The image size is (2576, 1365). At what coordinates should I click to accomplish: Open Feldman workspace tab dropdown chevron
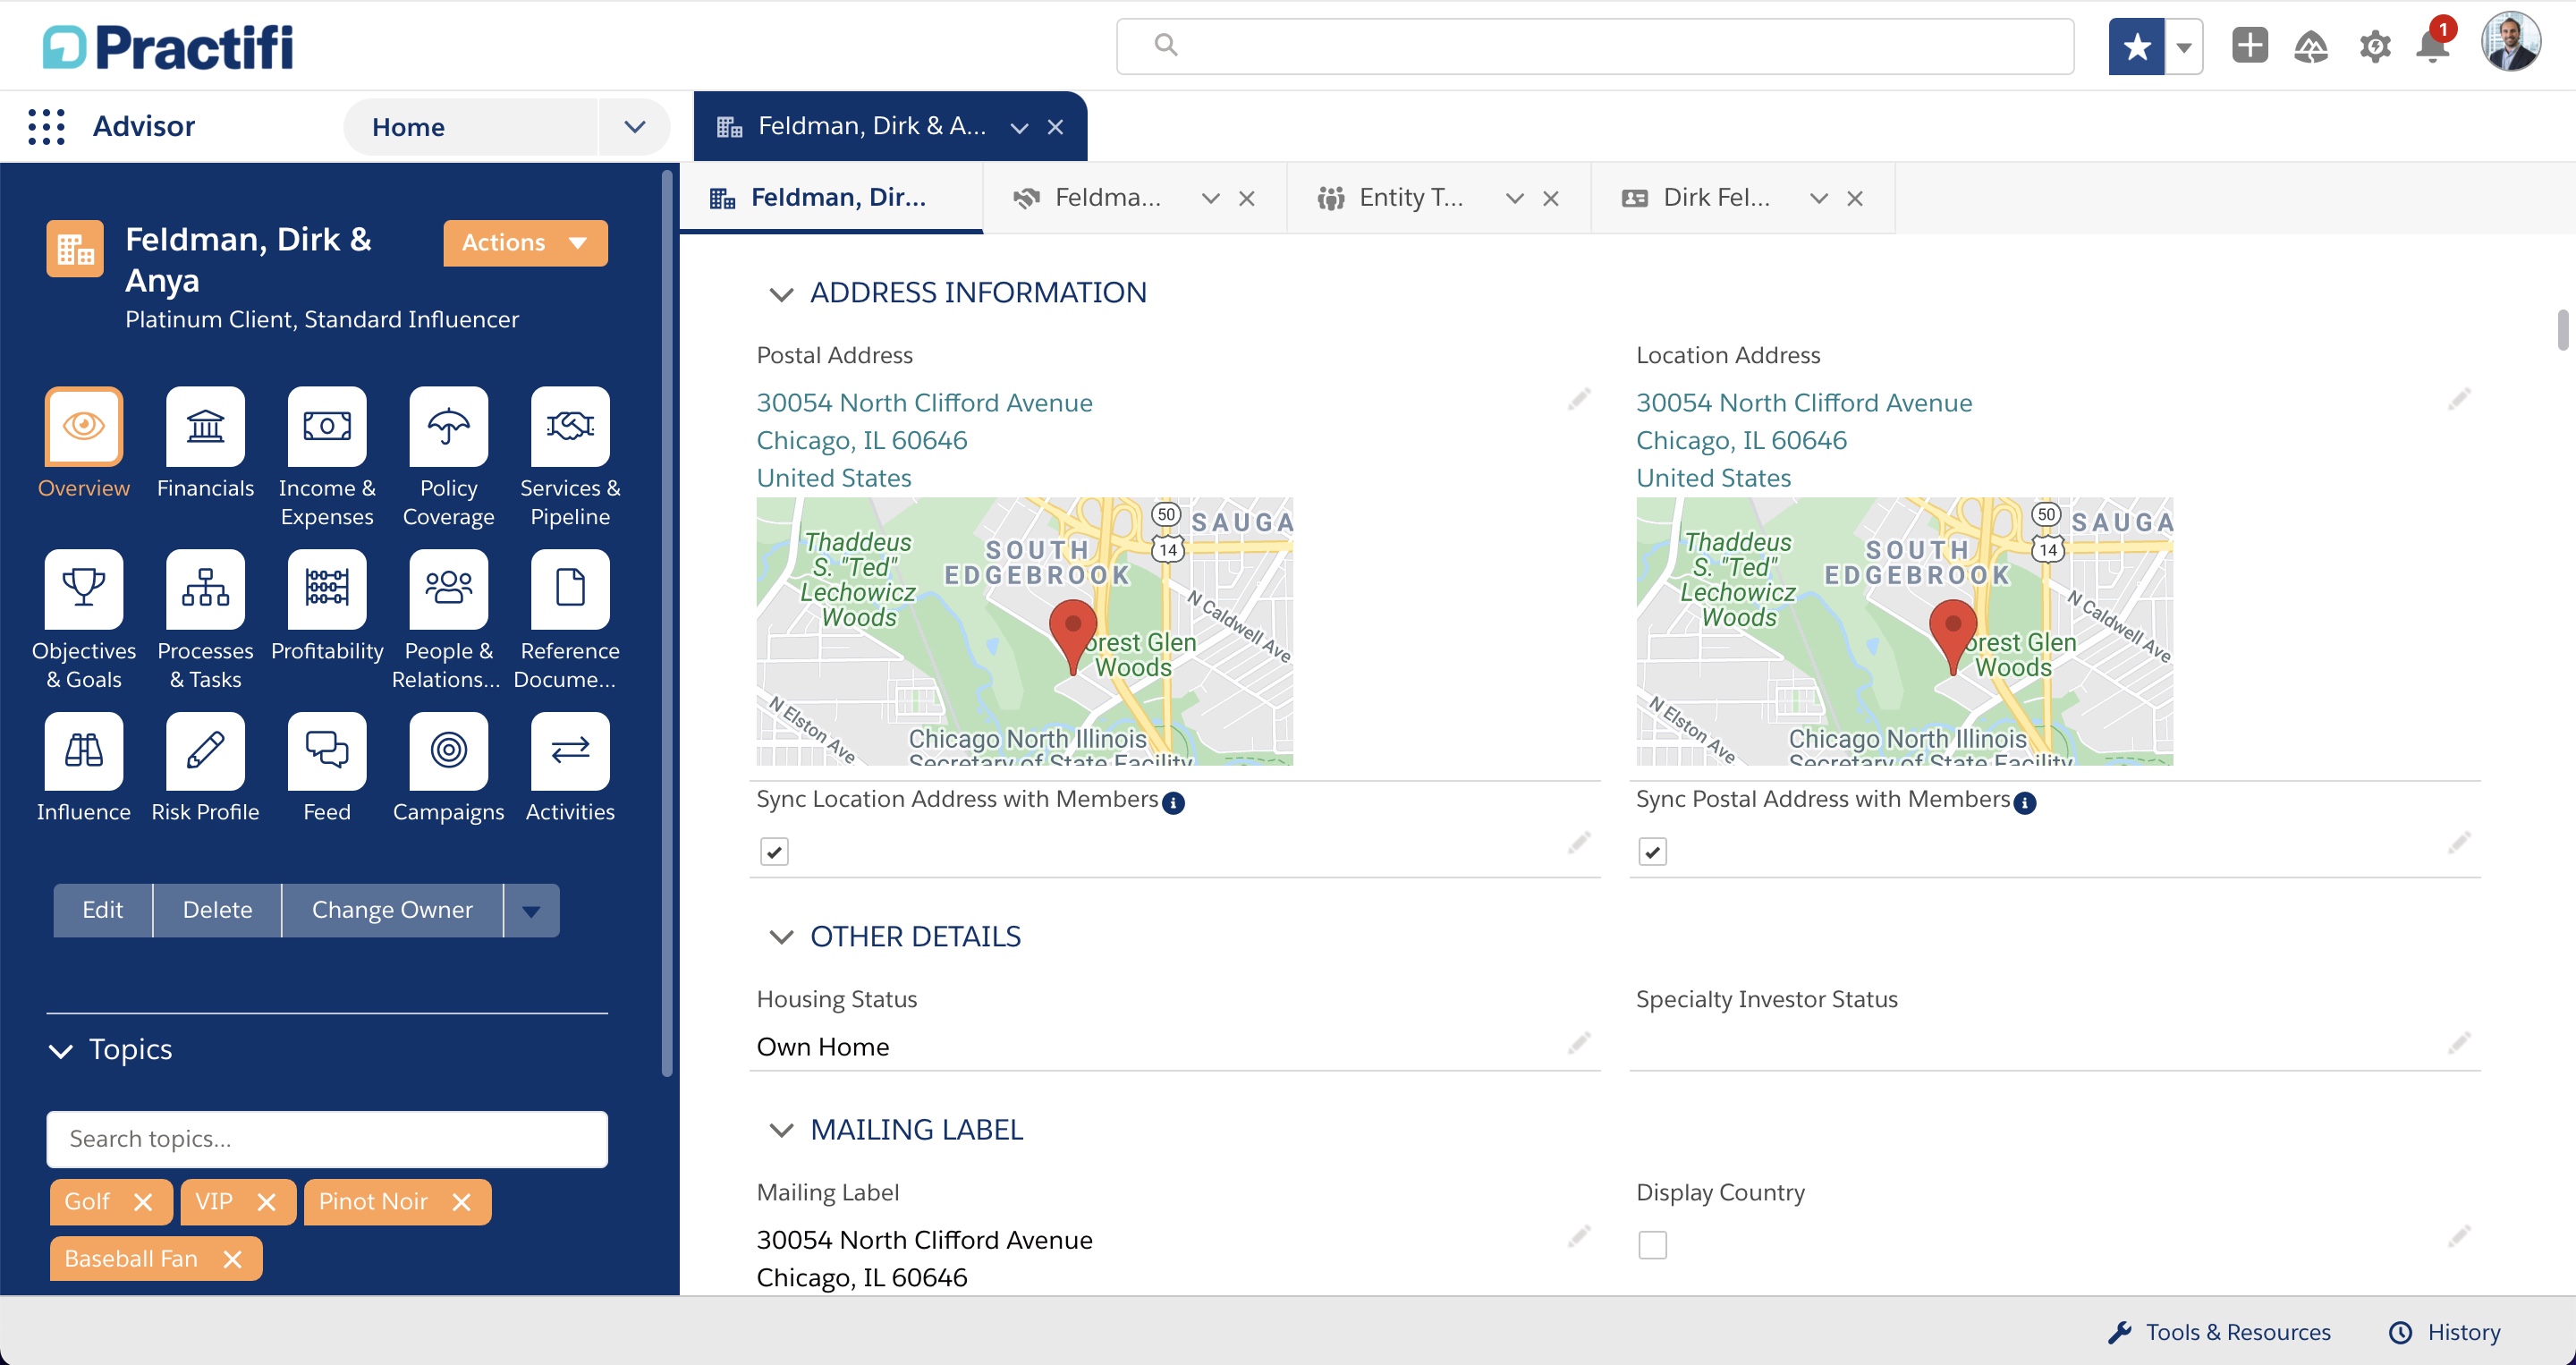(1019, 128)
